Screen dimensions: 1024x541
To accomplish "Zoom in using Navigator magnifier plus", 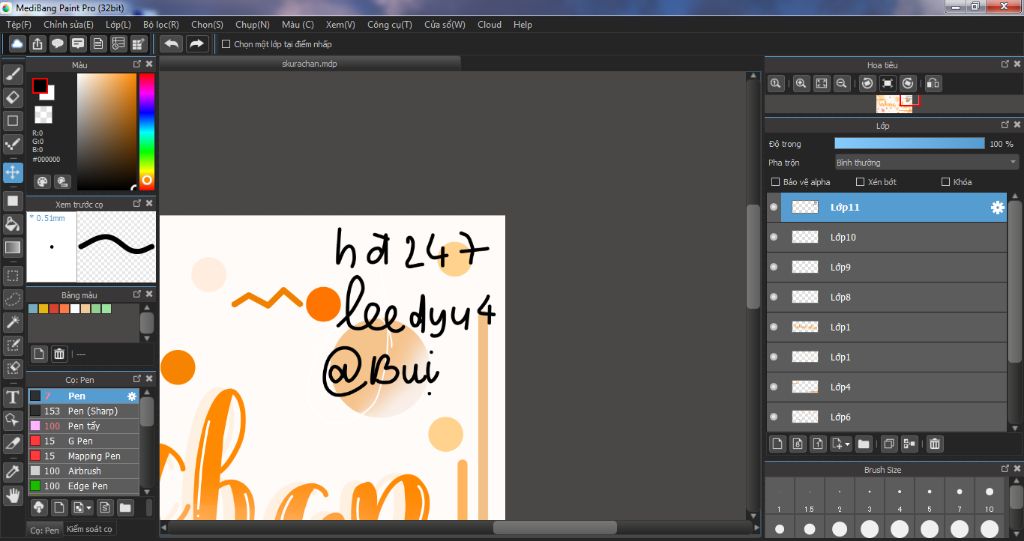I will [x=801, y=84].
